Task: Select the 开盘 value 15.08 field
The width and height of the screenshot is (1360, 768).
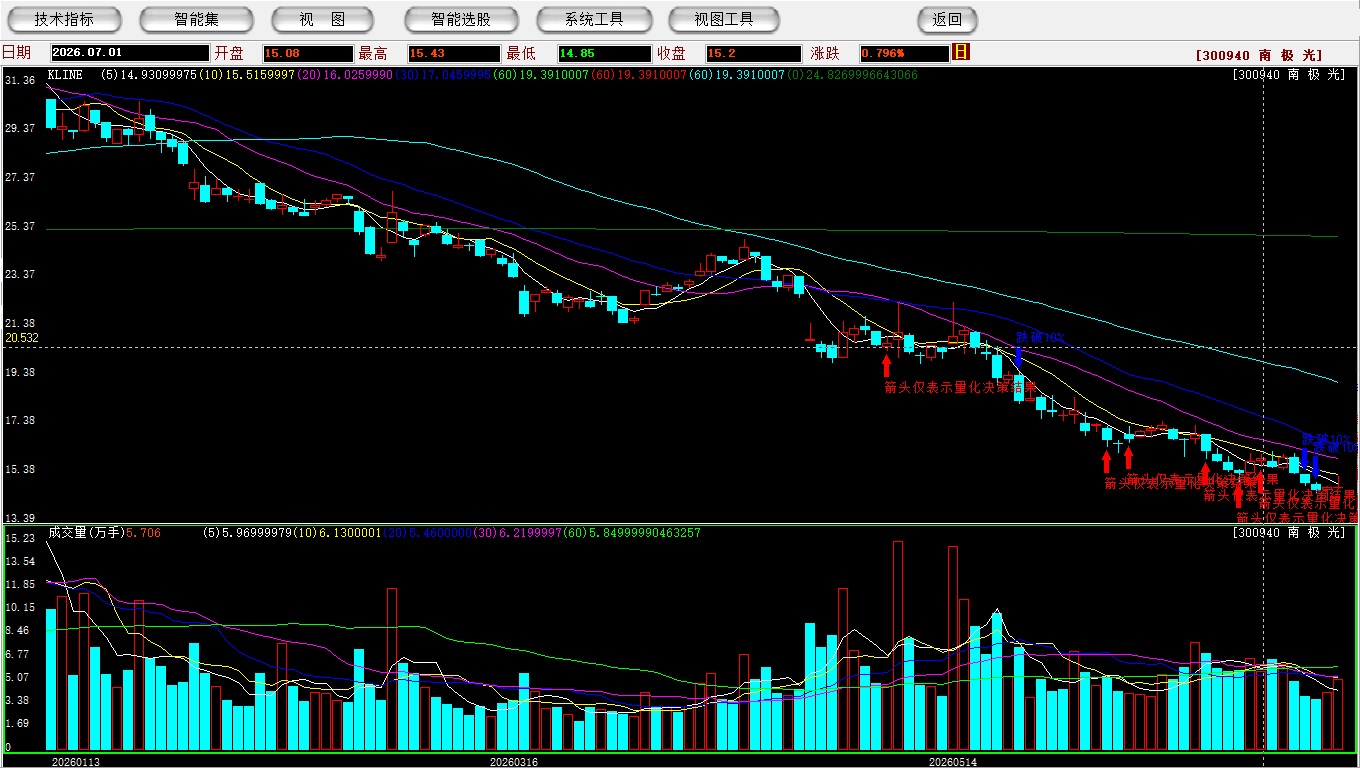Action: click(x=308, y=53)
